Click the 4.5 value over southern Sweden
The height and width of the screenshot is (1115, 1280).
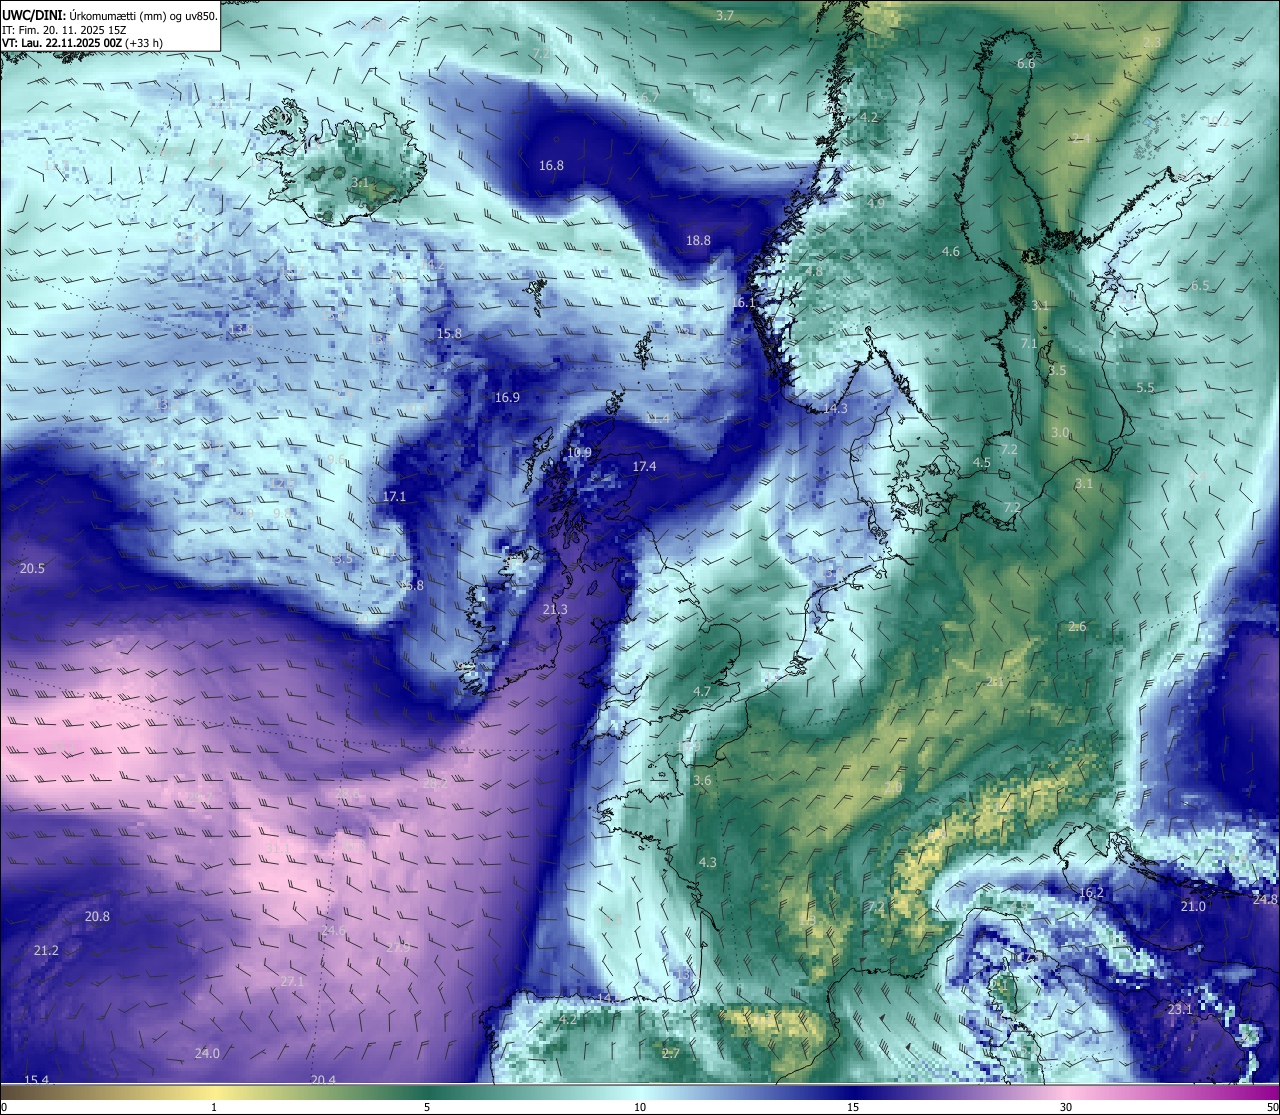(x=982, y=463)
